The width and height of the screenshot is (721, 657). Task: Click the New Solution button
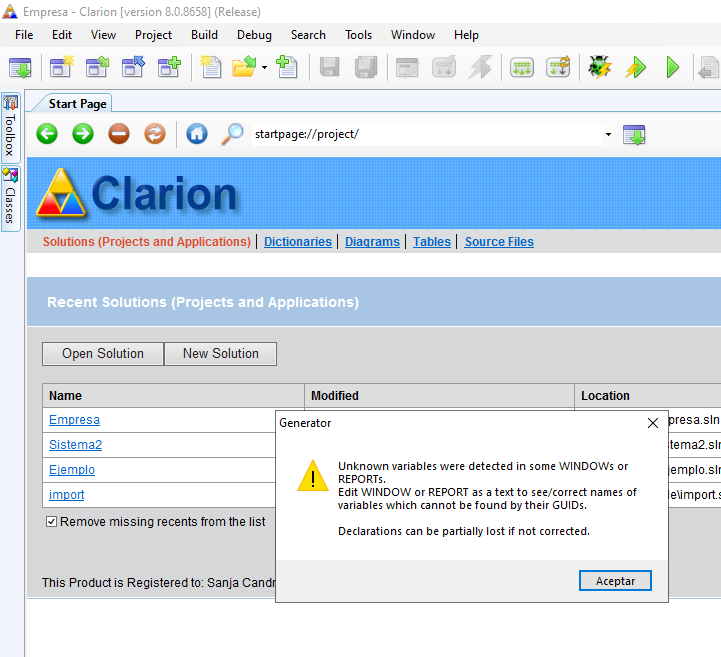point(221,354)
